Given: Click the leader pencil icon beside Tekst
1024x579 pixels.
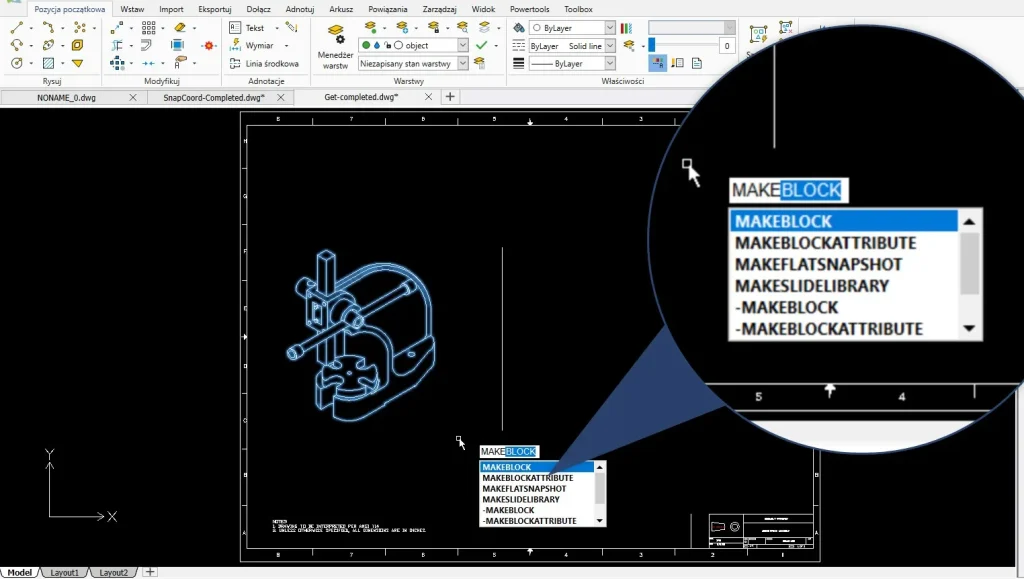Looking at the screenshot, I should tap(292, 27).
